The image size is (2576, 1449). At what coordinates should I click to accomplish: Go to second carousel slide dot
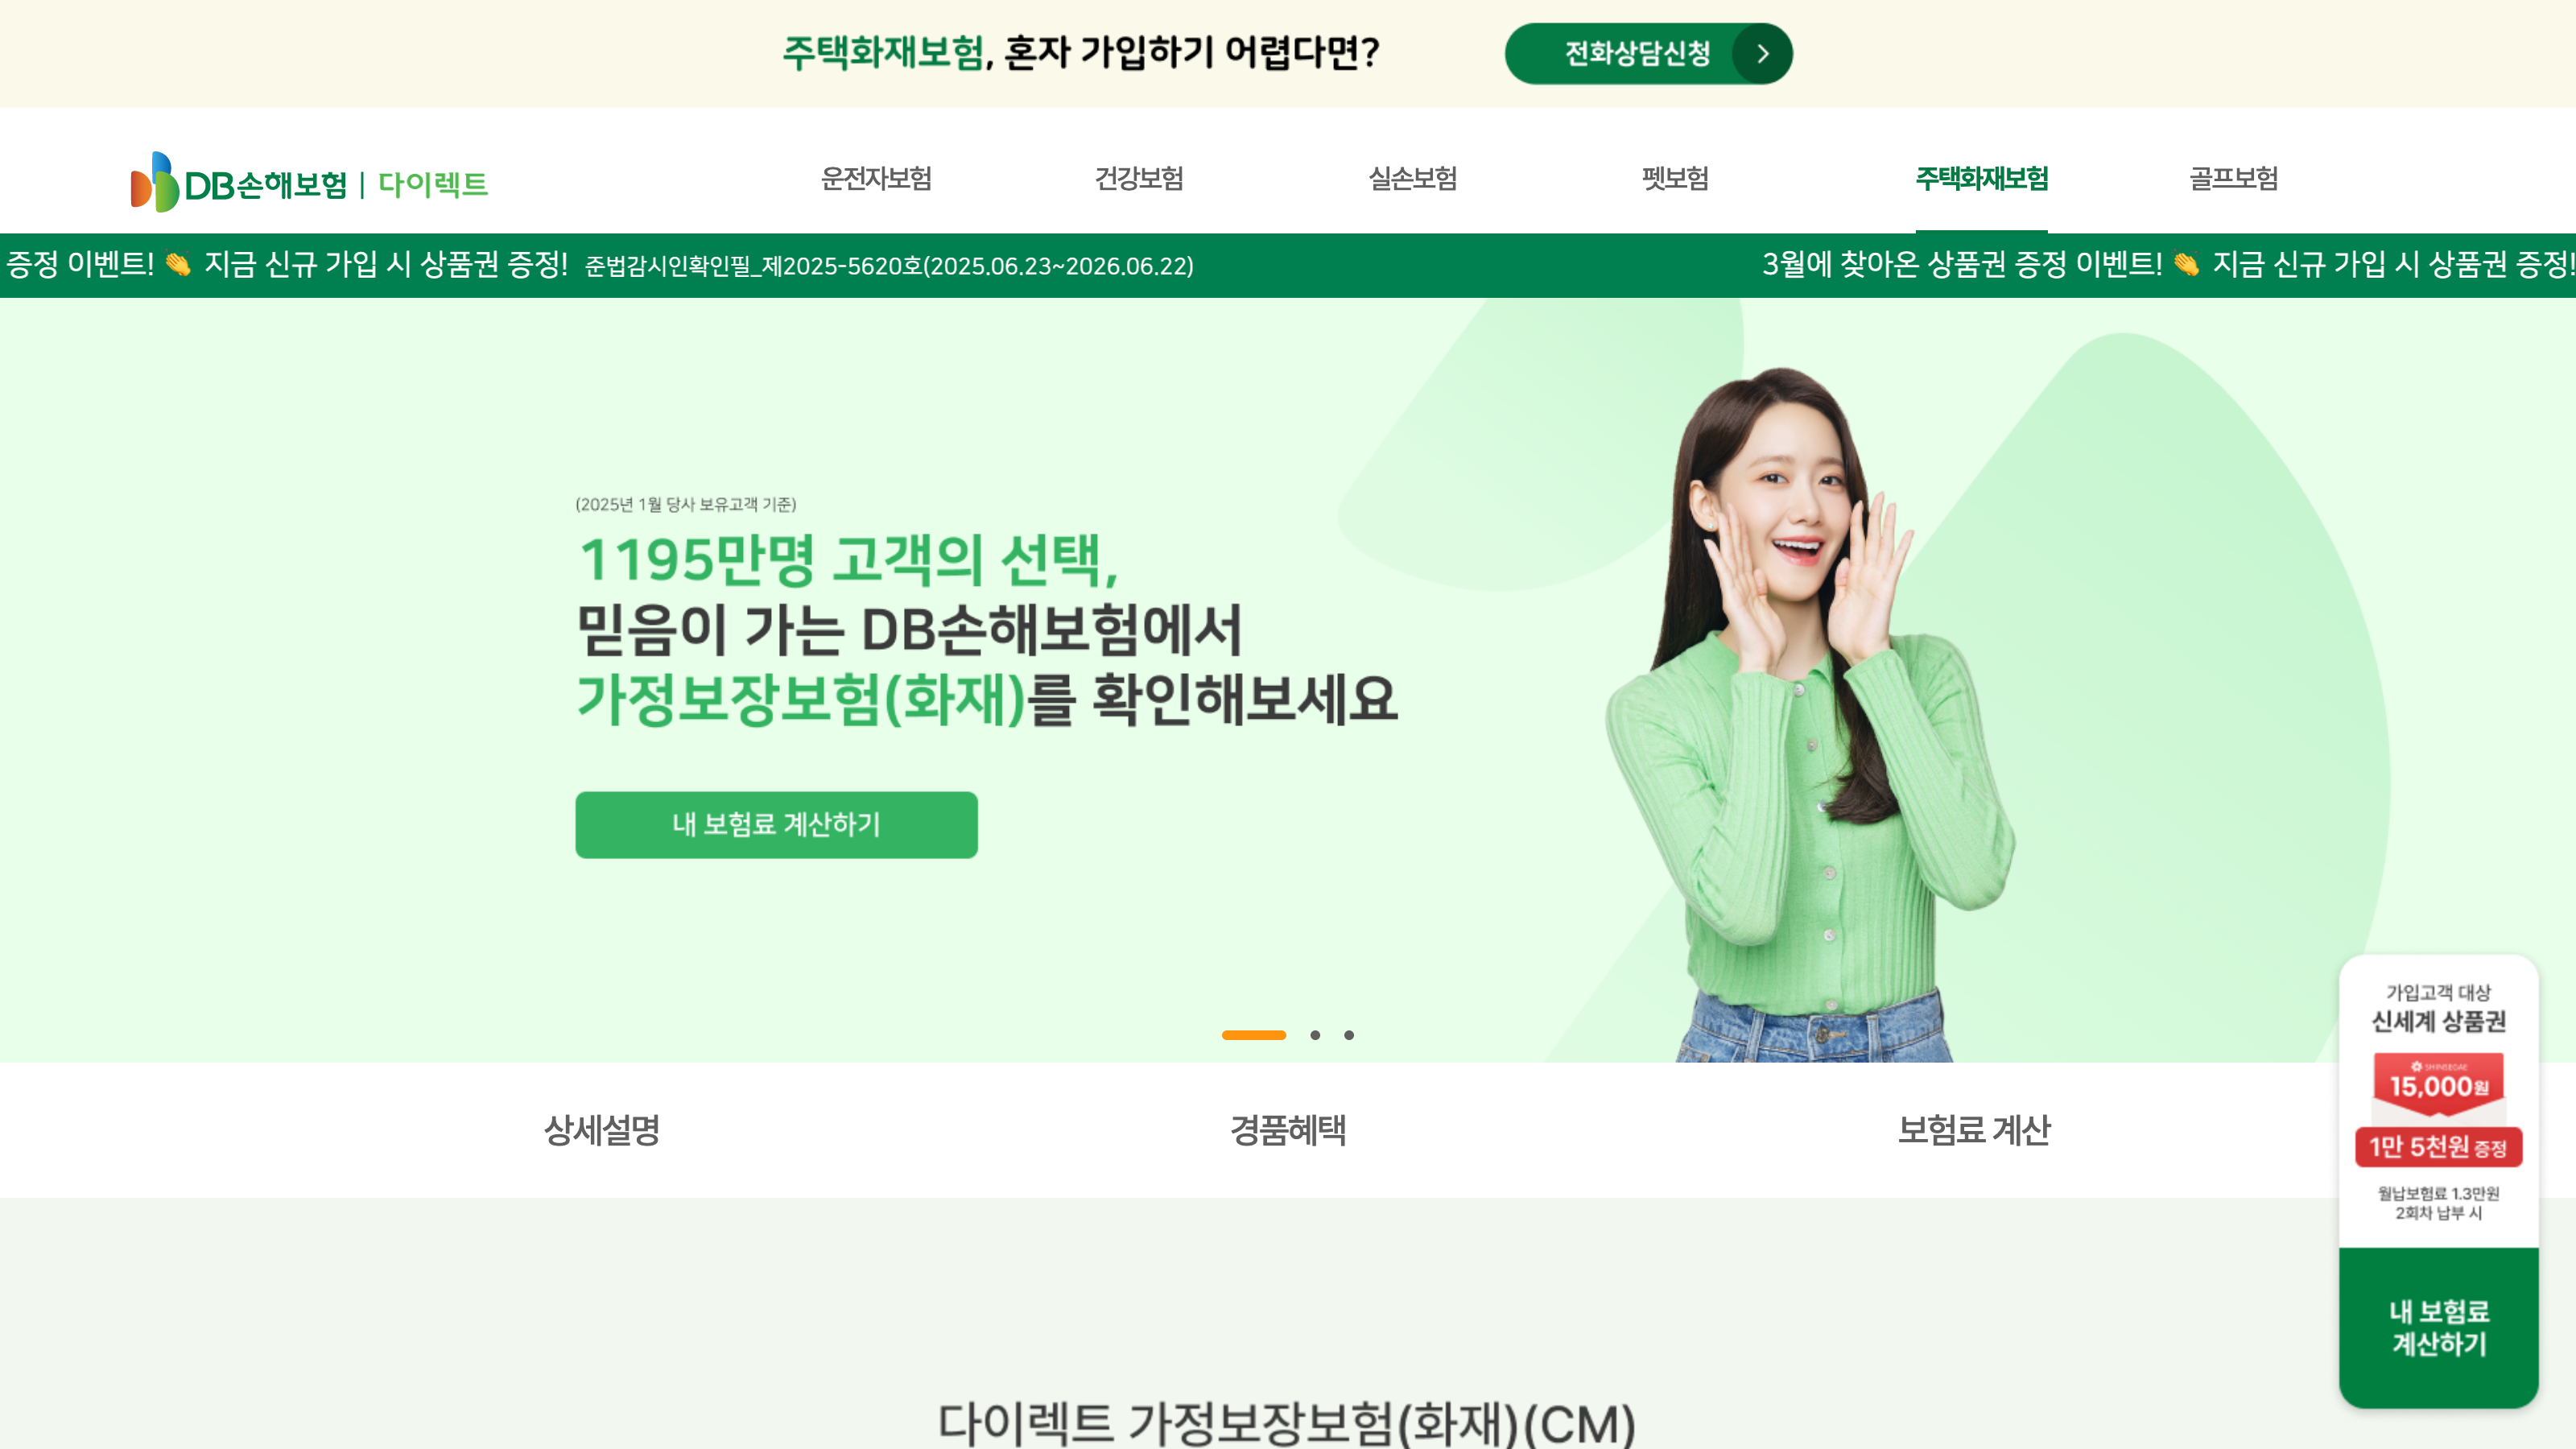tap(1315, 1035)
